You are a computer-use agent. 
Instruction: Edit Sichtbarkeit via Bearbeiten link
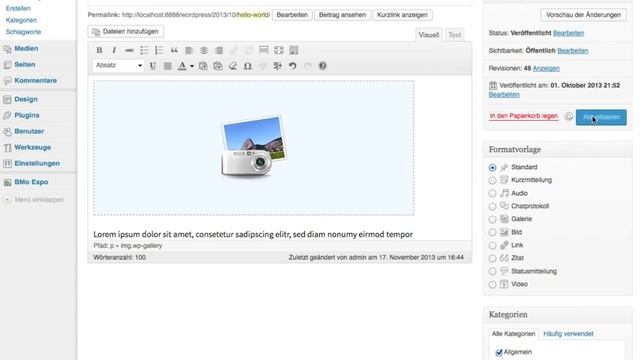point(573,51)
